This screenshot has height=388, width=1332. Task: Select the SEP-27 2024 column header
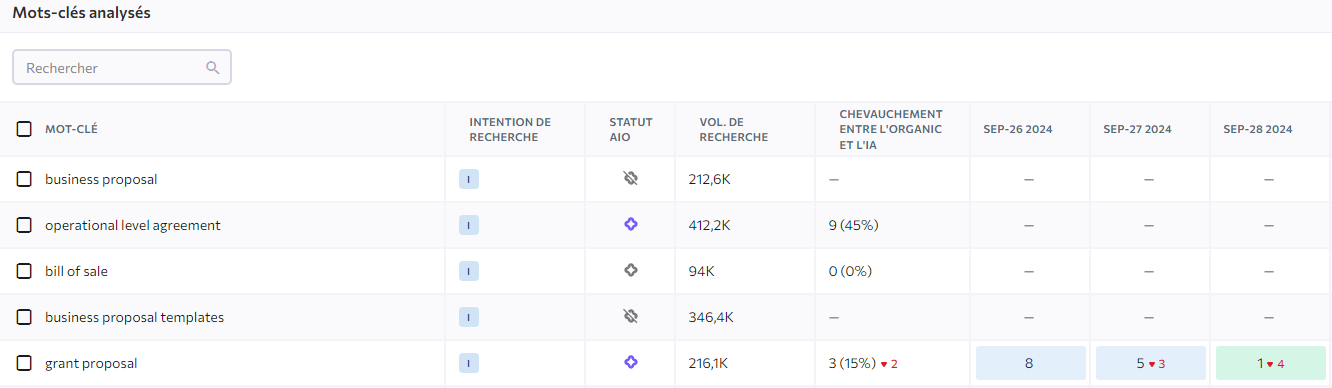pos(1137,129)
